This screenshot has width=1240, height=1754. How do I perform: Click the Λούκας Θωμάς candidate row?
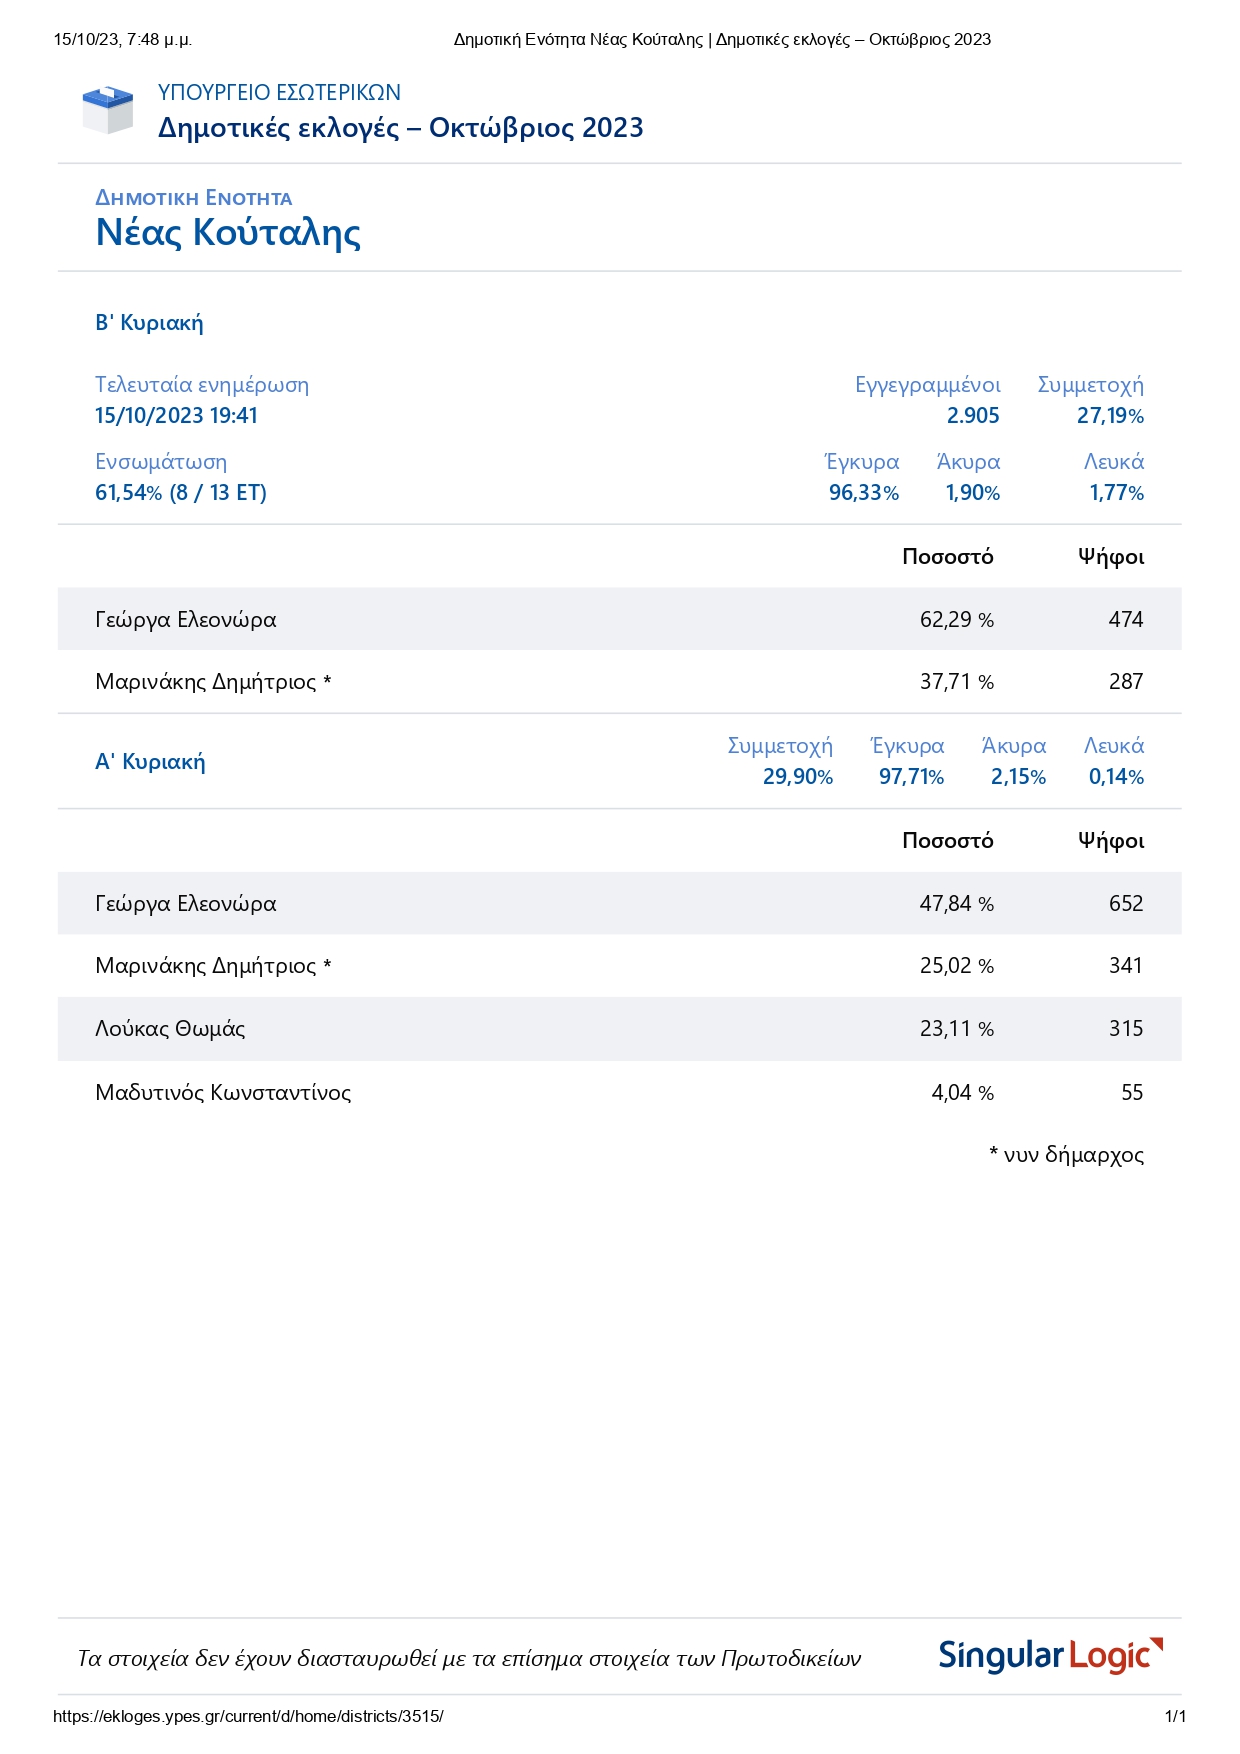tap(619, 1029)
